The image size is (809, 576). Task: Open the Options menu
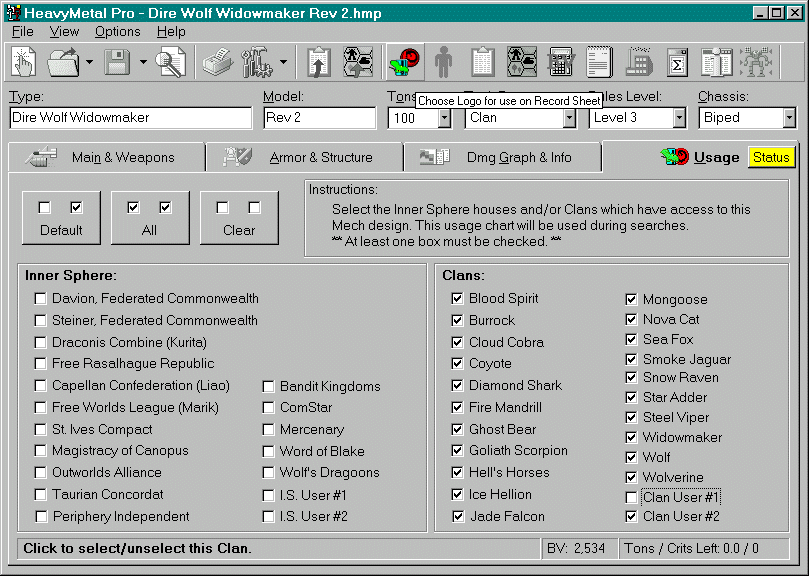(x=117, y=31)
